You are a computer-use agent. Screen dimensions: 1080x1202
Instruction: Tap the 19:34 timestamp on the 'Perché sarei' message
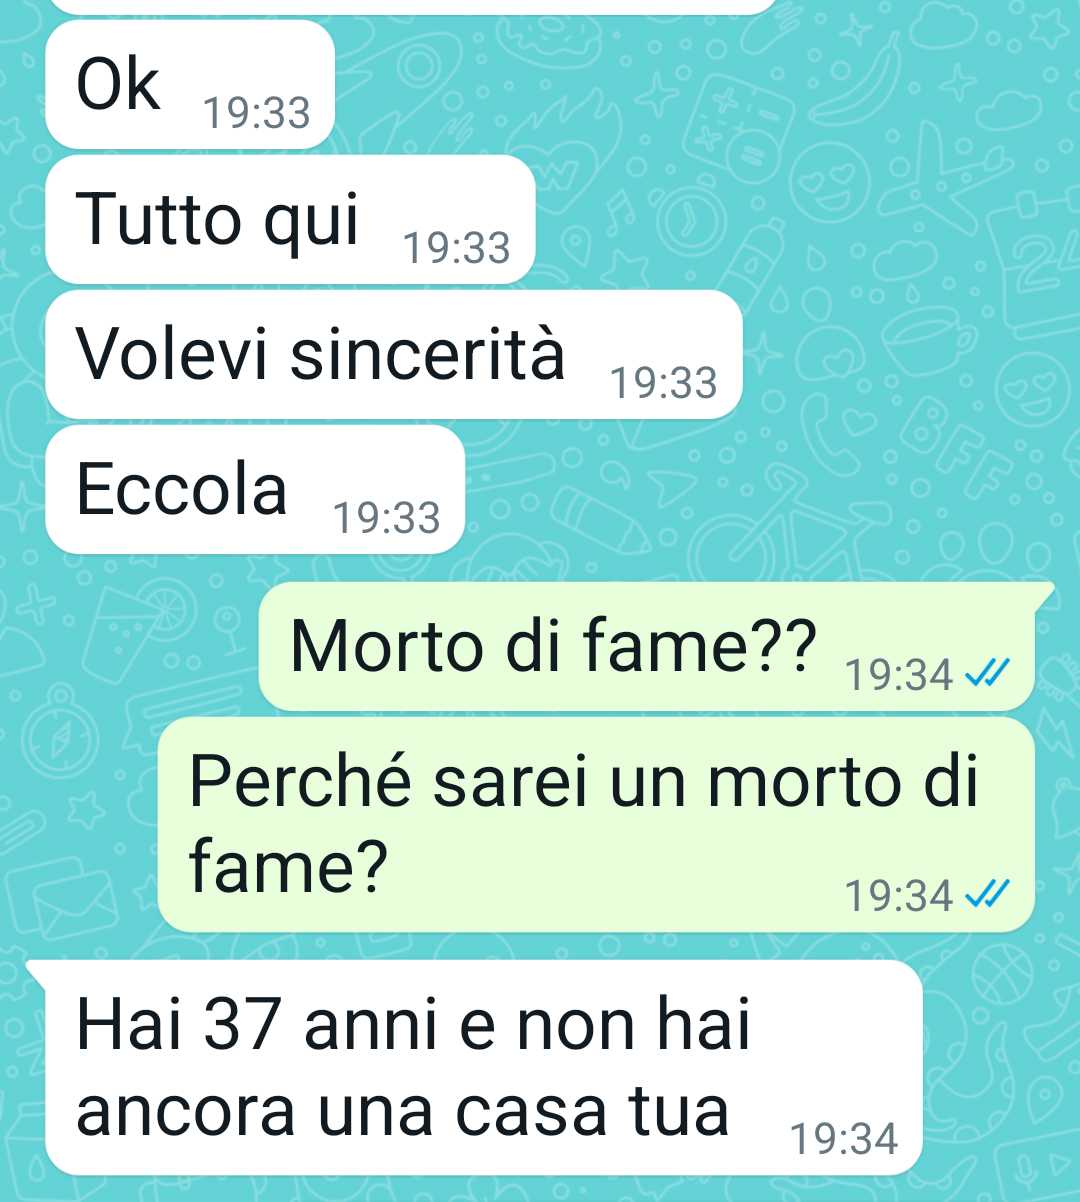click(x=899, y=895)
